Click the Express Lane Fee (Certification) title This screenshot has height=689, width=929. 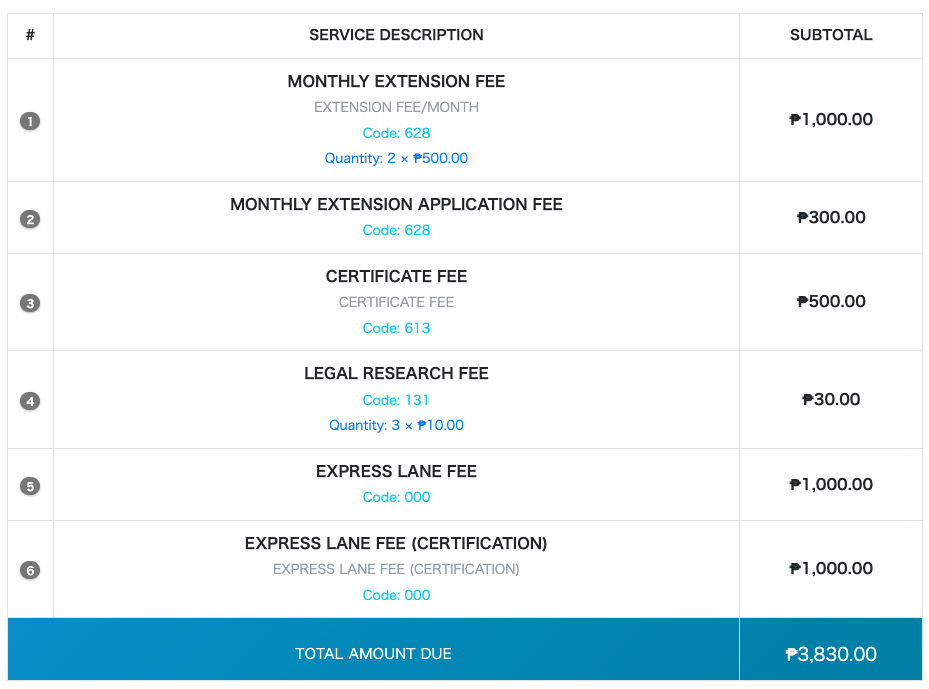point(396,544)
